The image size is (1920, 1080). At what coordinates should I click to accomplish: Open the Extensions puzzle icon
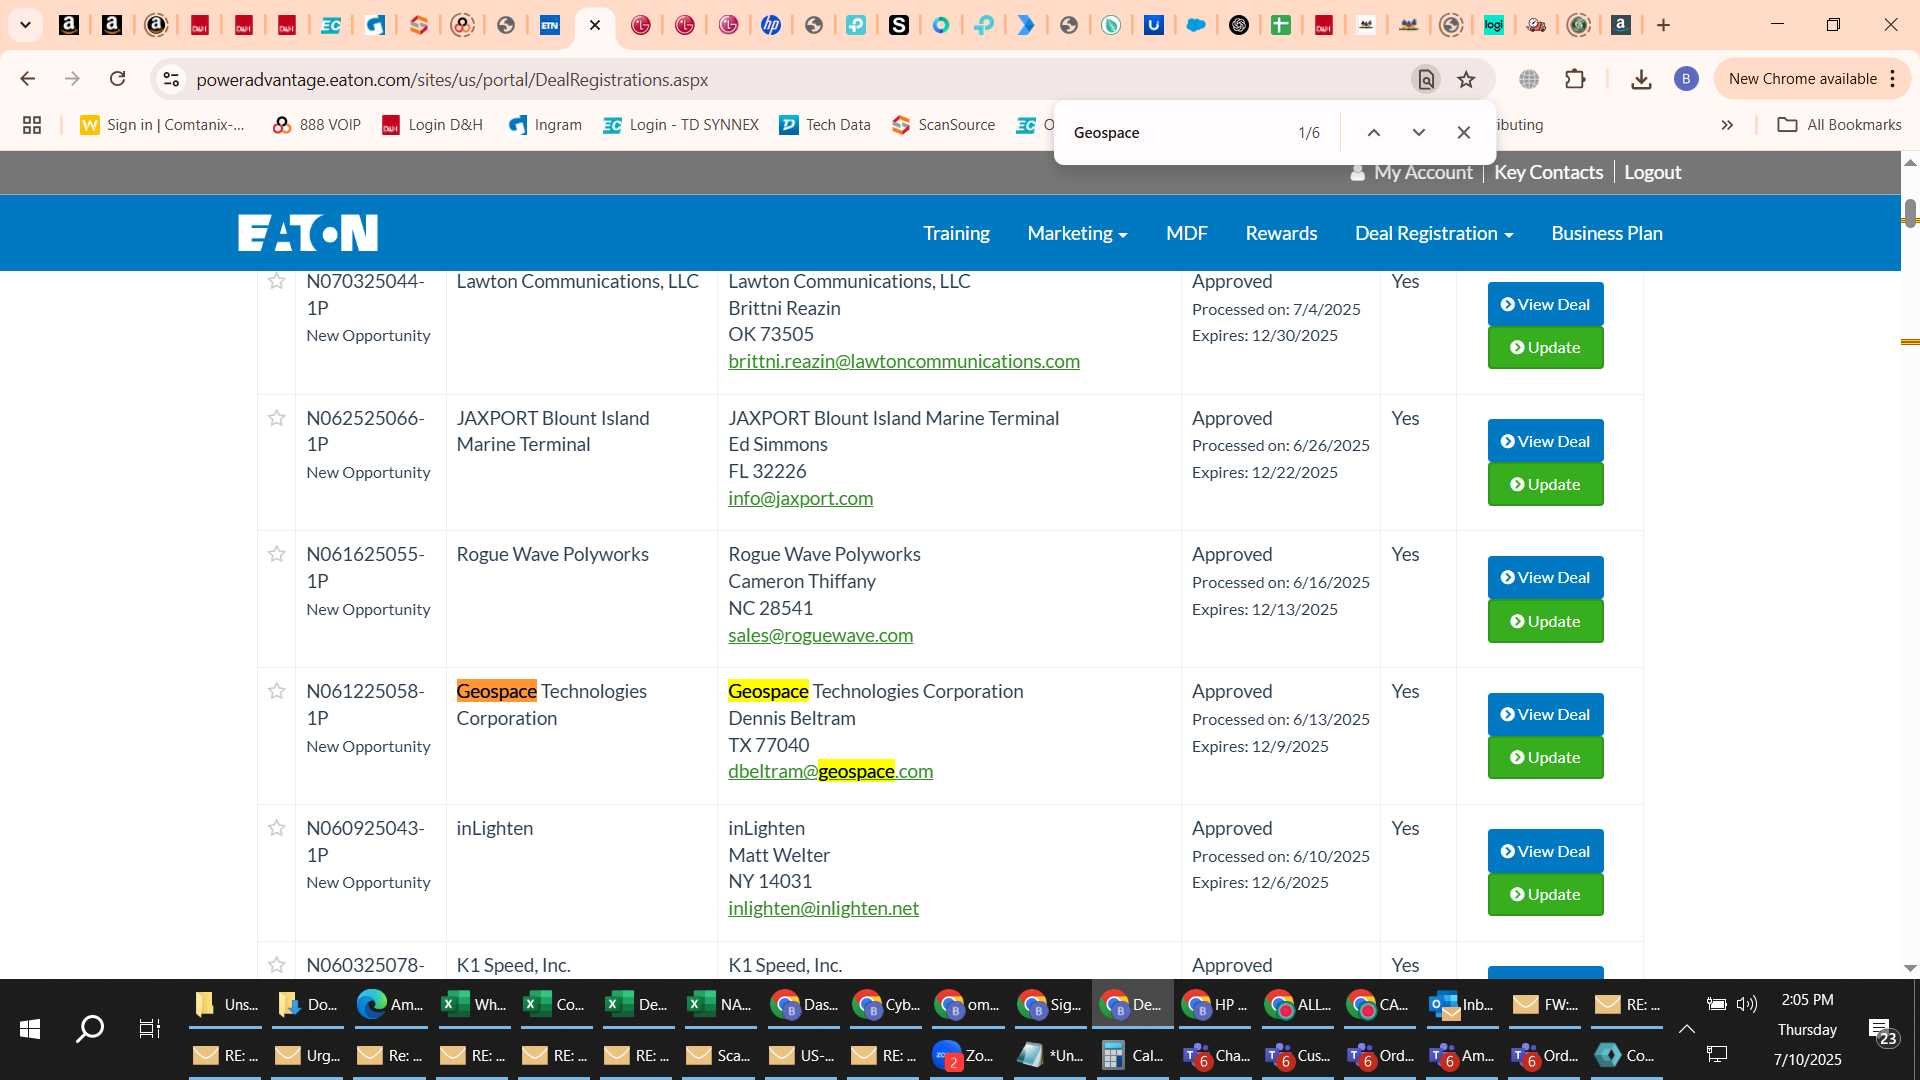click(1575, 79)
